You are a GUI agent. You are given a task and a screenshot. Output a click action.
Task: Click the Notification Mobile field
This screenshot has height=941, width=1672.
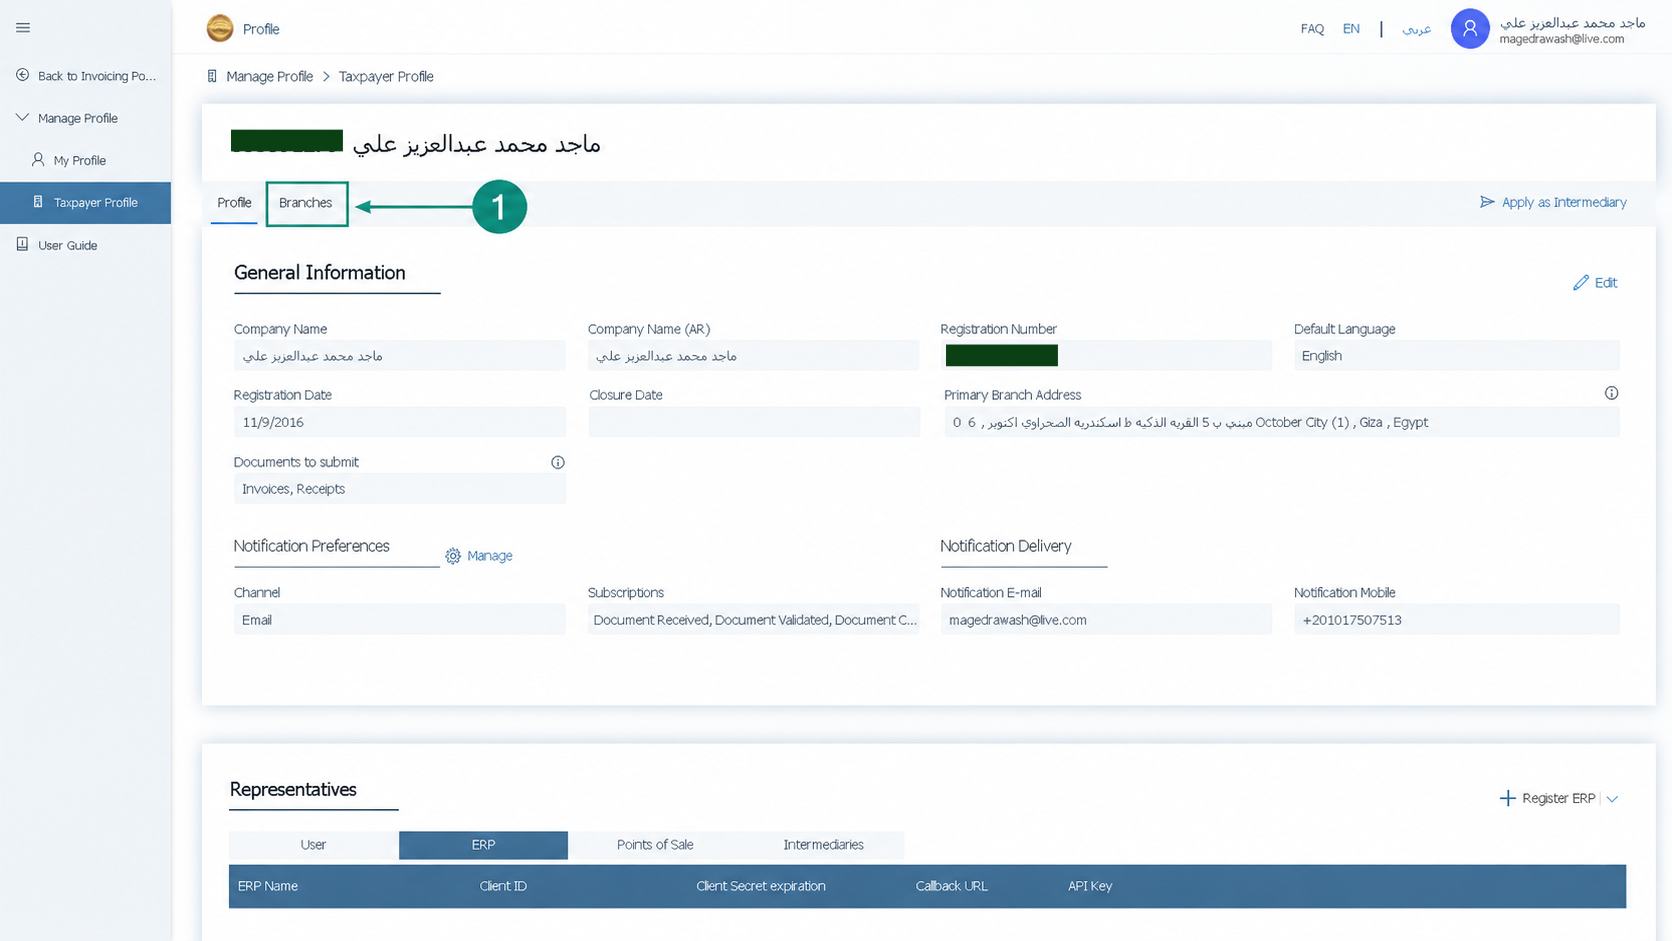[1456, 620]
